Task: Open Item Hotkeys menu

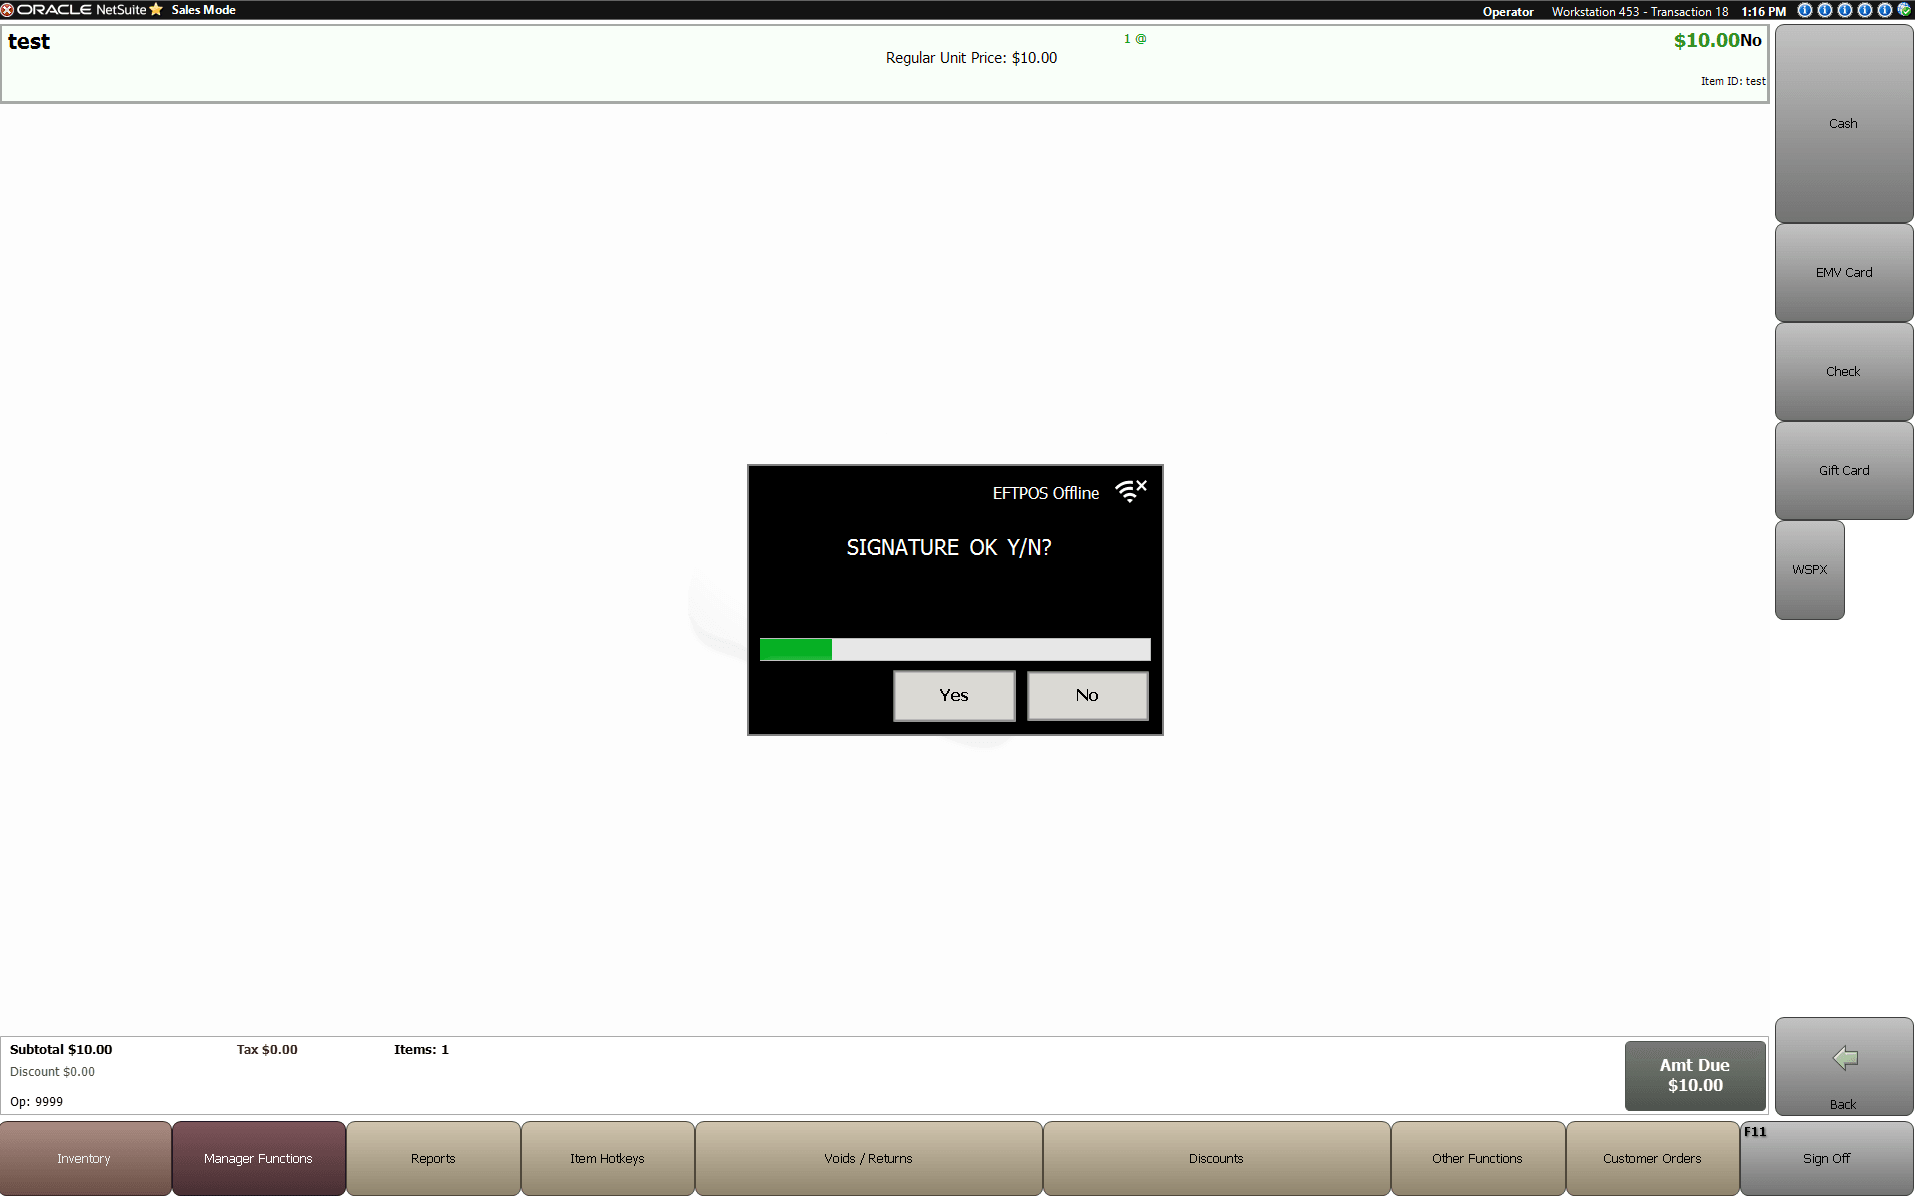Action: tap(607, 1158)
